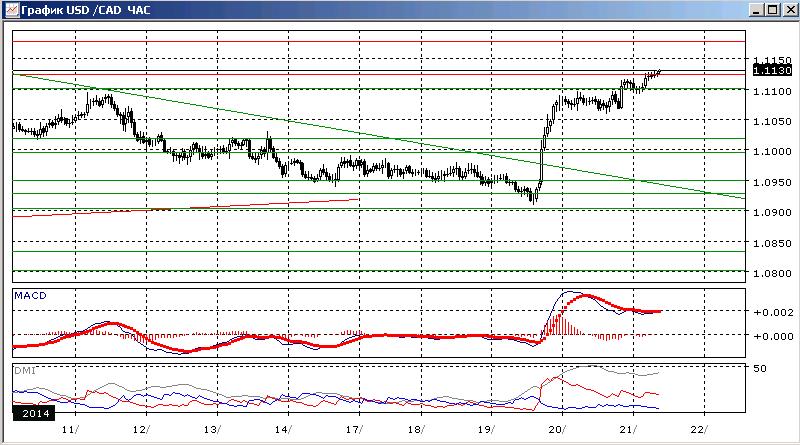
Task: Click the current price label 1.1130
Action: coord(772,70)
